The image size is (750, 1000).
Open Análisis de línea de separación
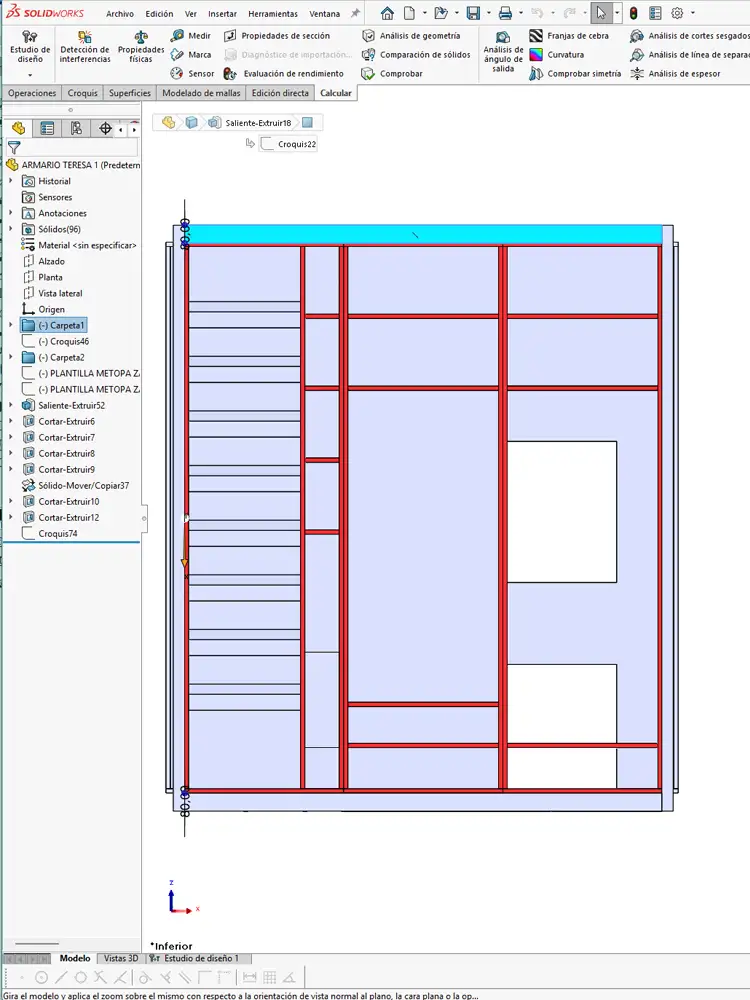click(689, 55)
